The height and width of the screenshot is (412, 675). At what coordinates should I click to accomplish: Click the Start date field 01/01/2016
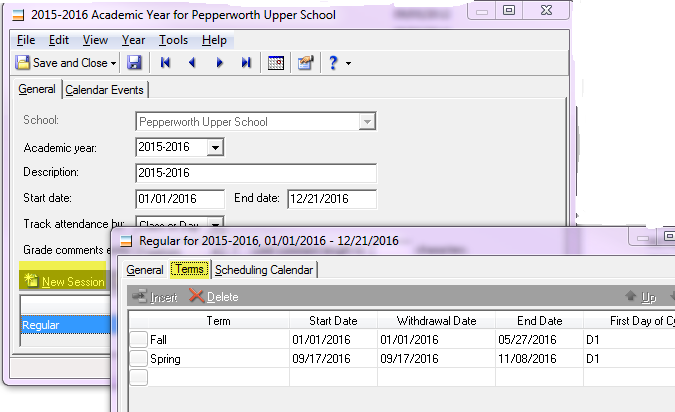[x=180, y=199]
